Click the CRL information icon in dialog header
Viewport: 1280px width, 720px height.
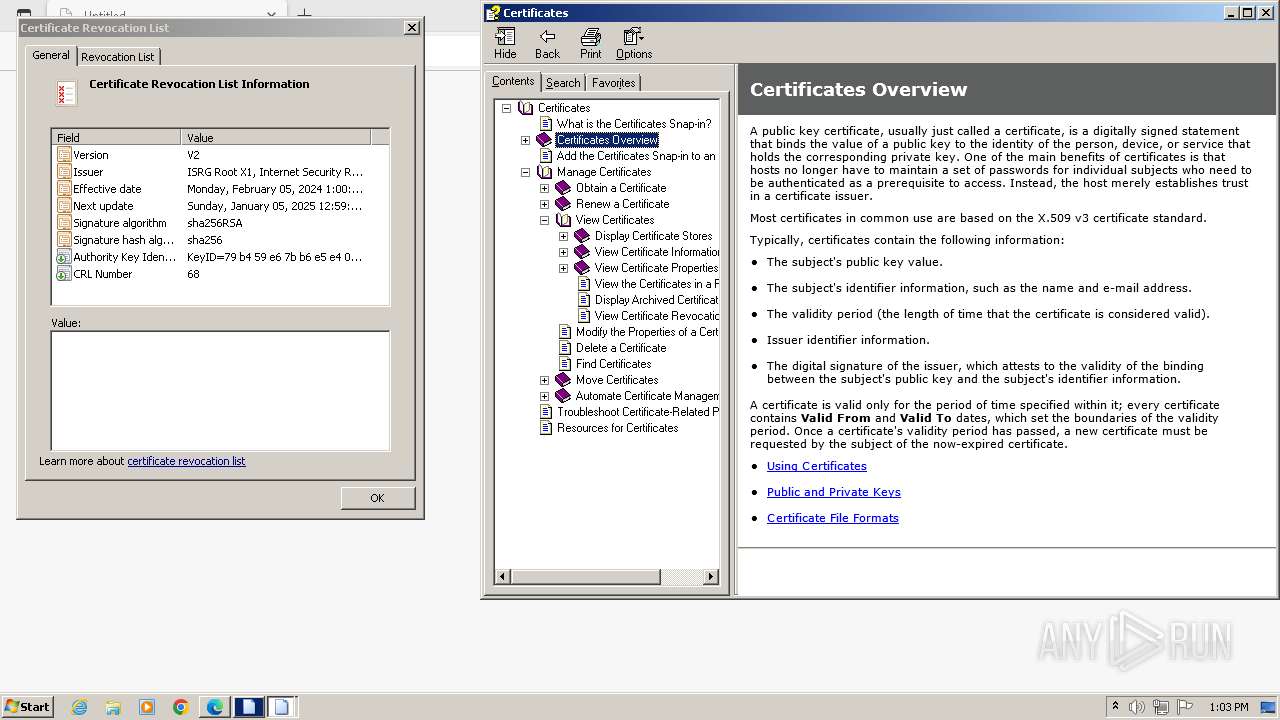66,94
